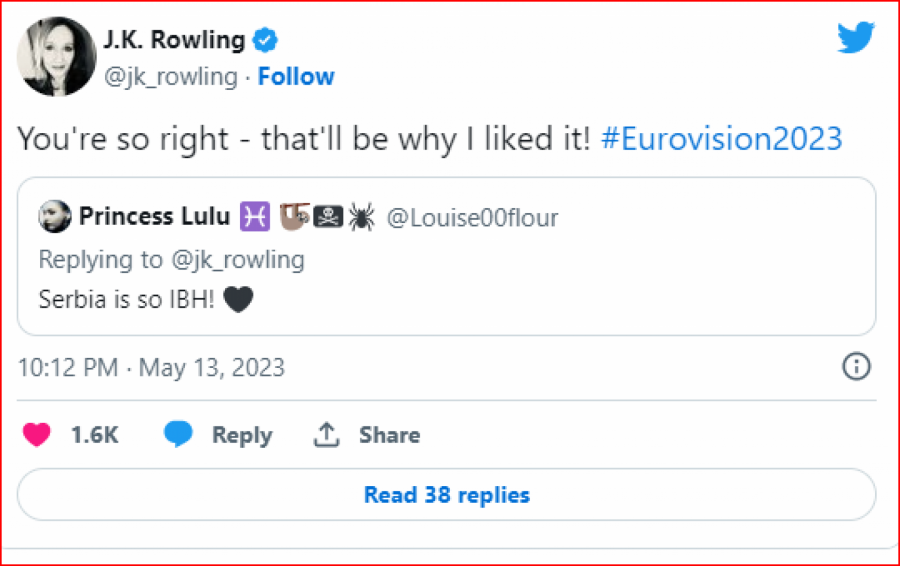
Task: Click the Princess Lulu display name
Action: tap(154, 216)
